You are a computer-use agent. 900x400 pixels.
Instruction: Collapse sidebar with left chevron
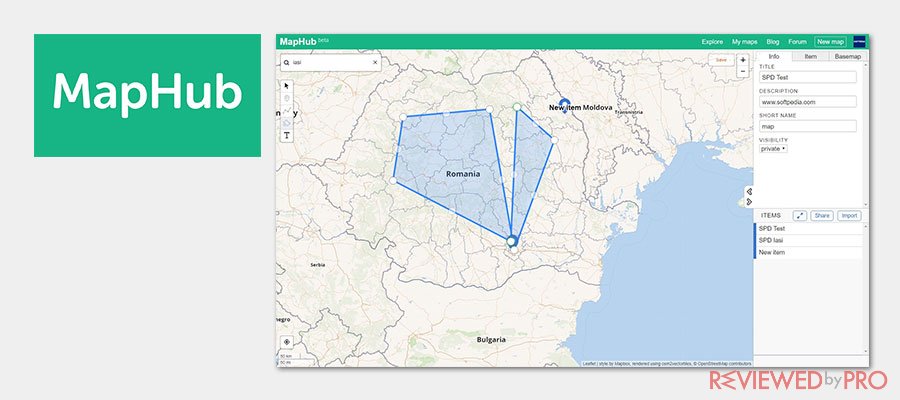(749, 191)
